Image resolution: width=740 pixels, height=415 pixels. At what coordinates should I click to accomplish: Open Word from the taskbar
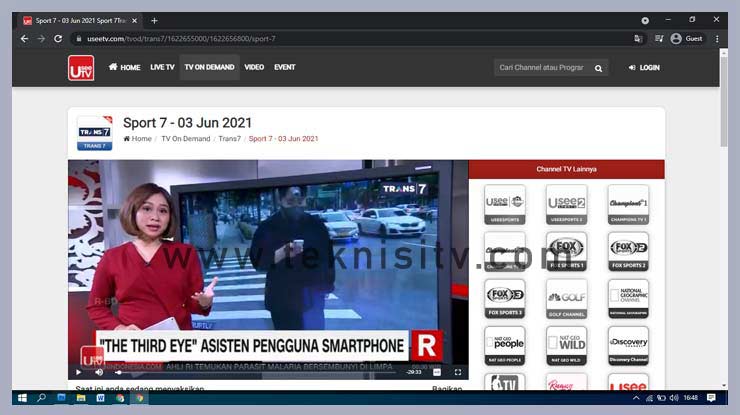(x=101, y=398)
